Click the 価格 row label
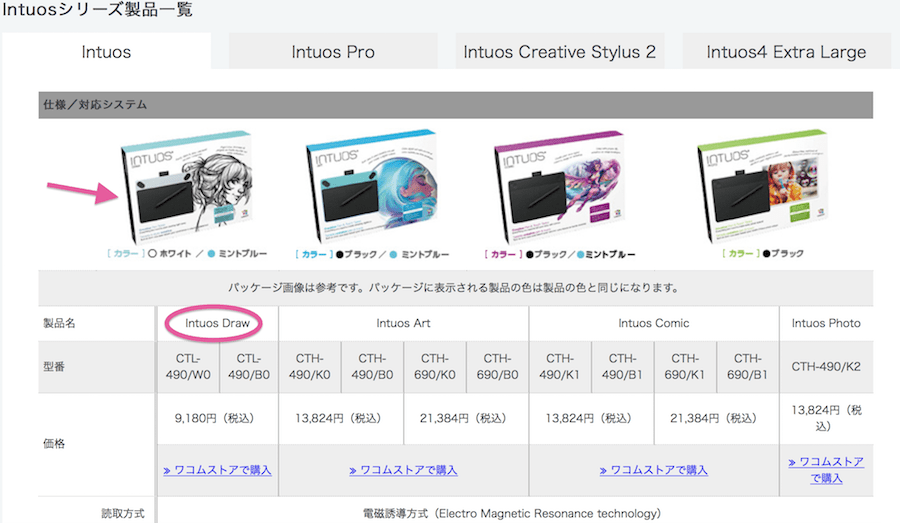This screenshot has width=900, height=523. point(54,444)
